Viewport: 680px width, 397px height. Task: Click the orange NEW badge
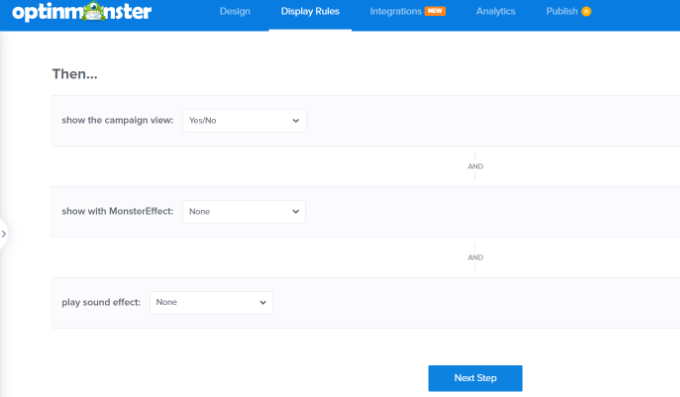point(435,11)
